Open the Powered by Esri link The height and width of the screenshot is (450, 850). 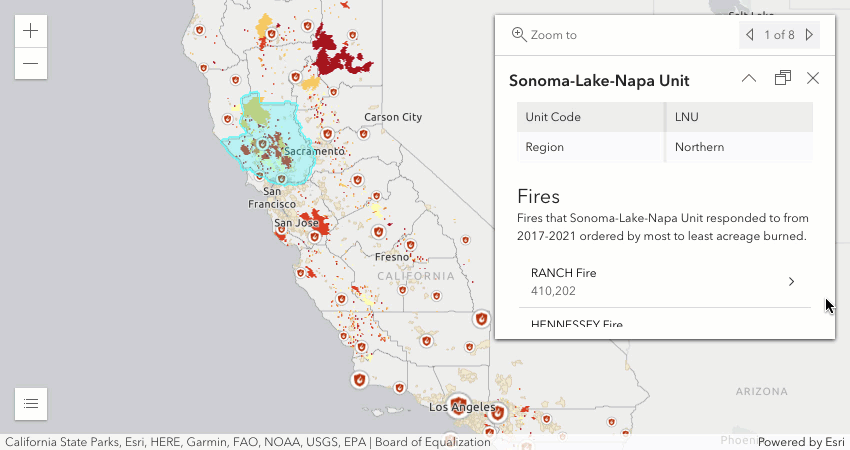802,441
